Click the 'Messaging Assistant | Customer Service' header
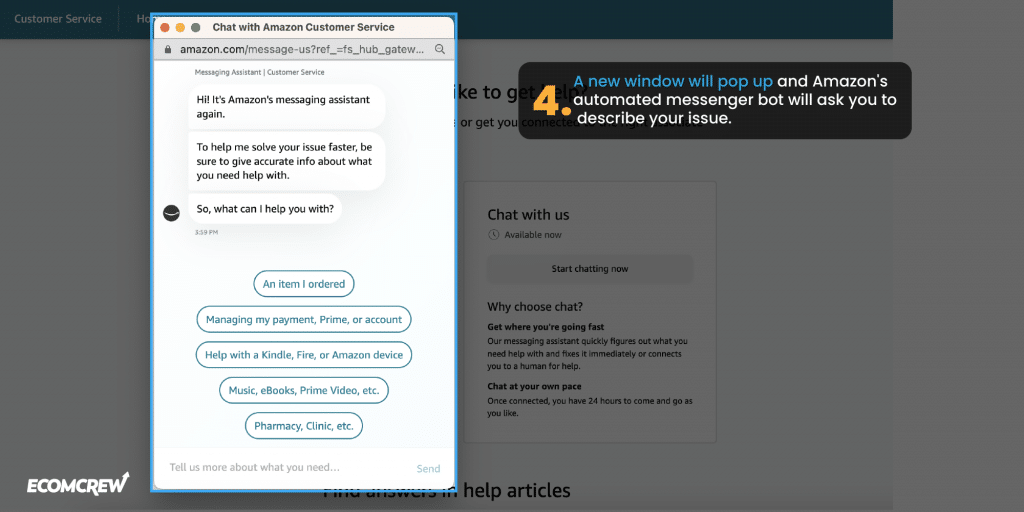This screenshot has height=512, width=1024. 259,72
